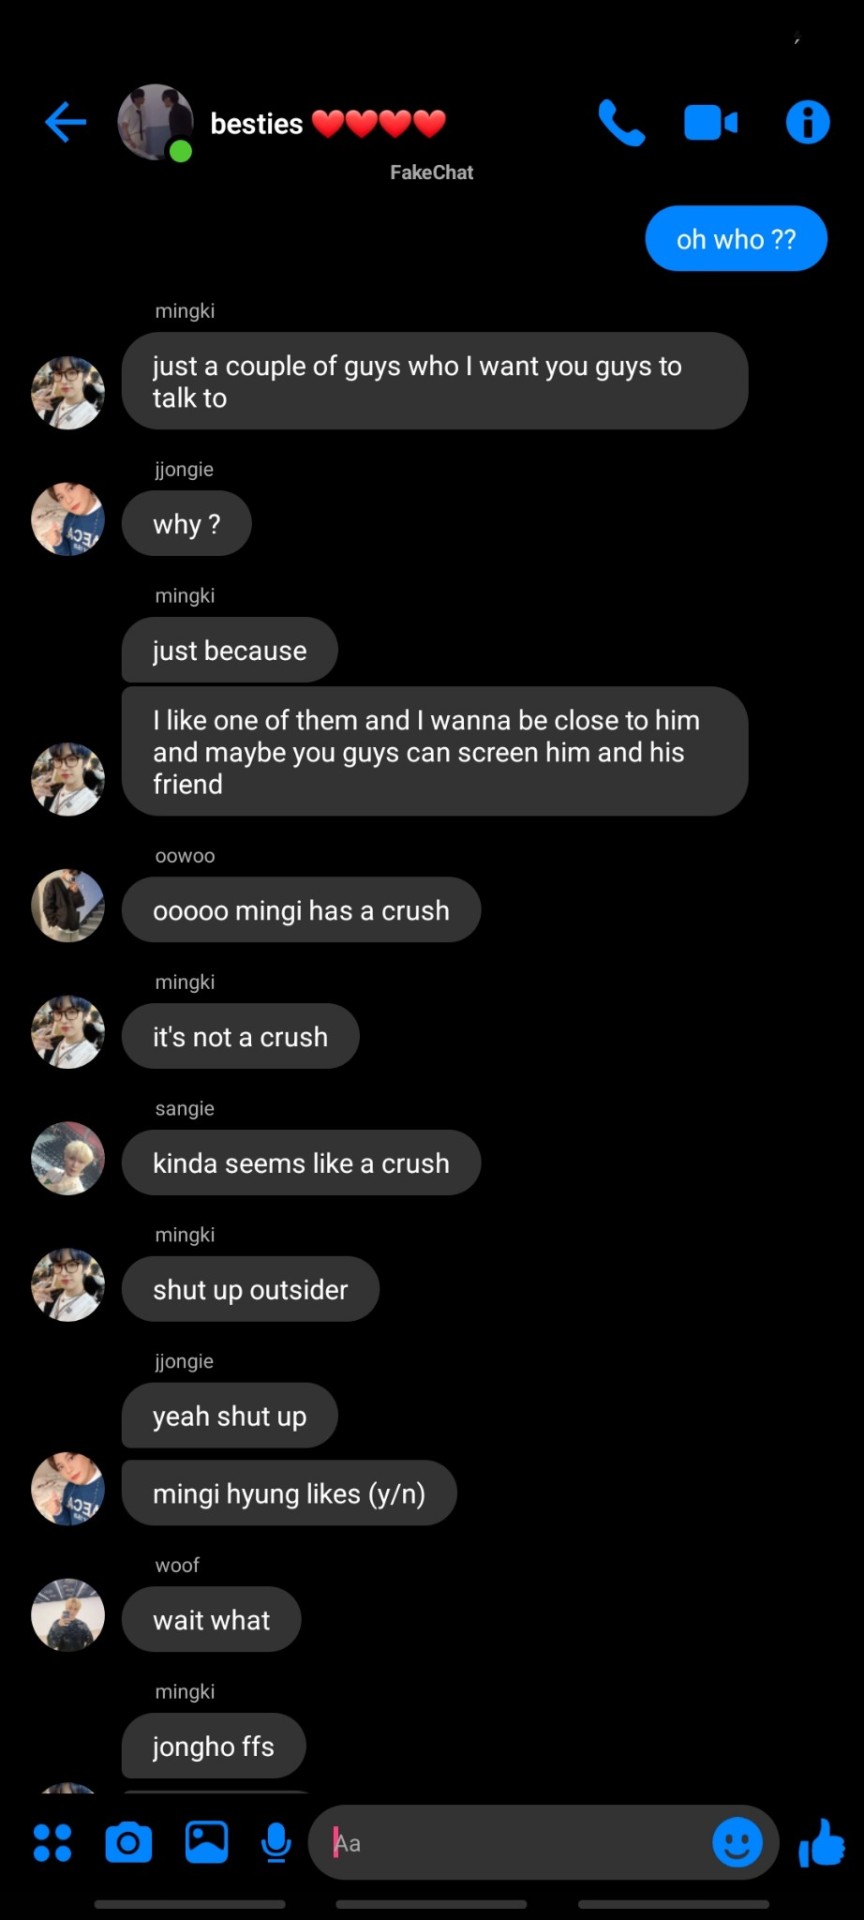
Task: Open the besties group chat avatar
Action: [155, 123]
